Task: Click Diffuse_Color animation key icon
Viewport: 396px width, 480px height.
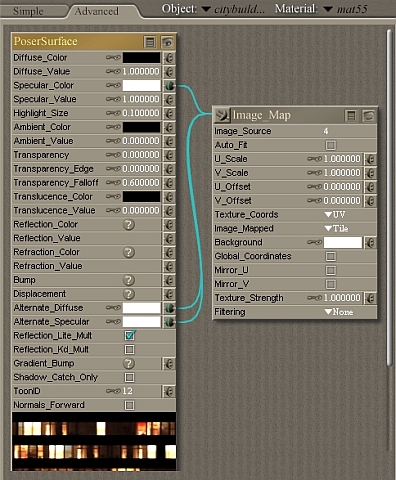Action: point(113,58)
